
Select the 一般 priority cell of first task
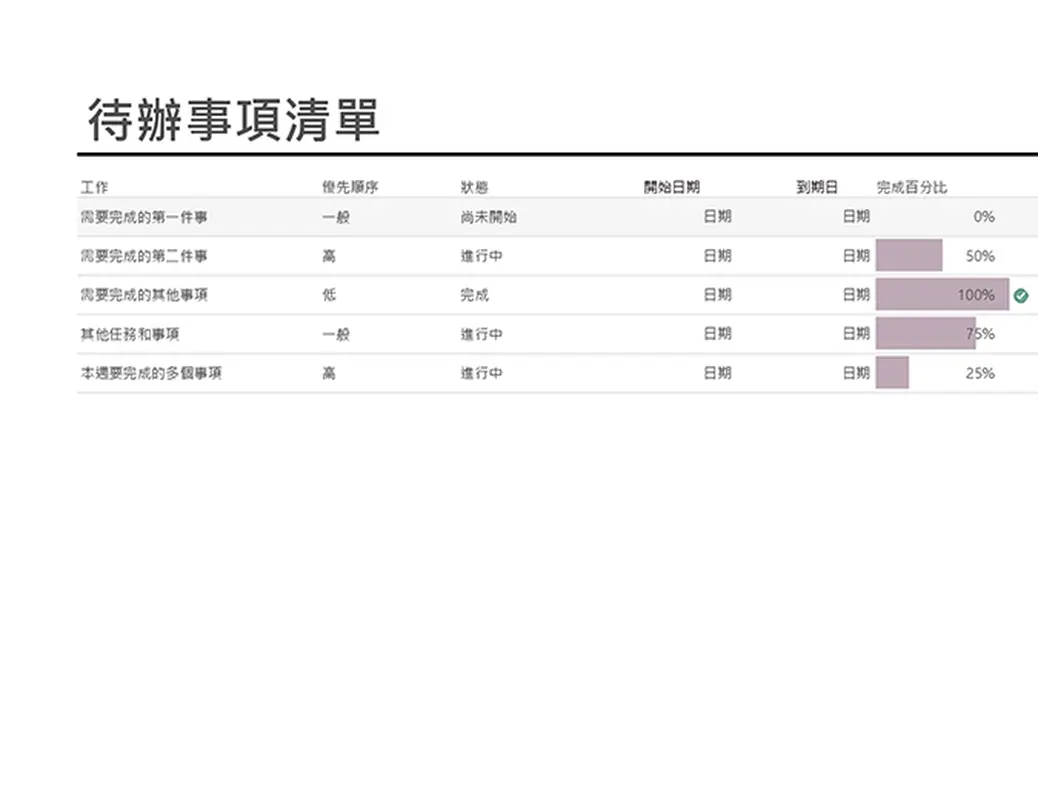pos(335,216)
